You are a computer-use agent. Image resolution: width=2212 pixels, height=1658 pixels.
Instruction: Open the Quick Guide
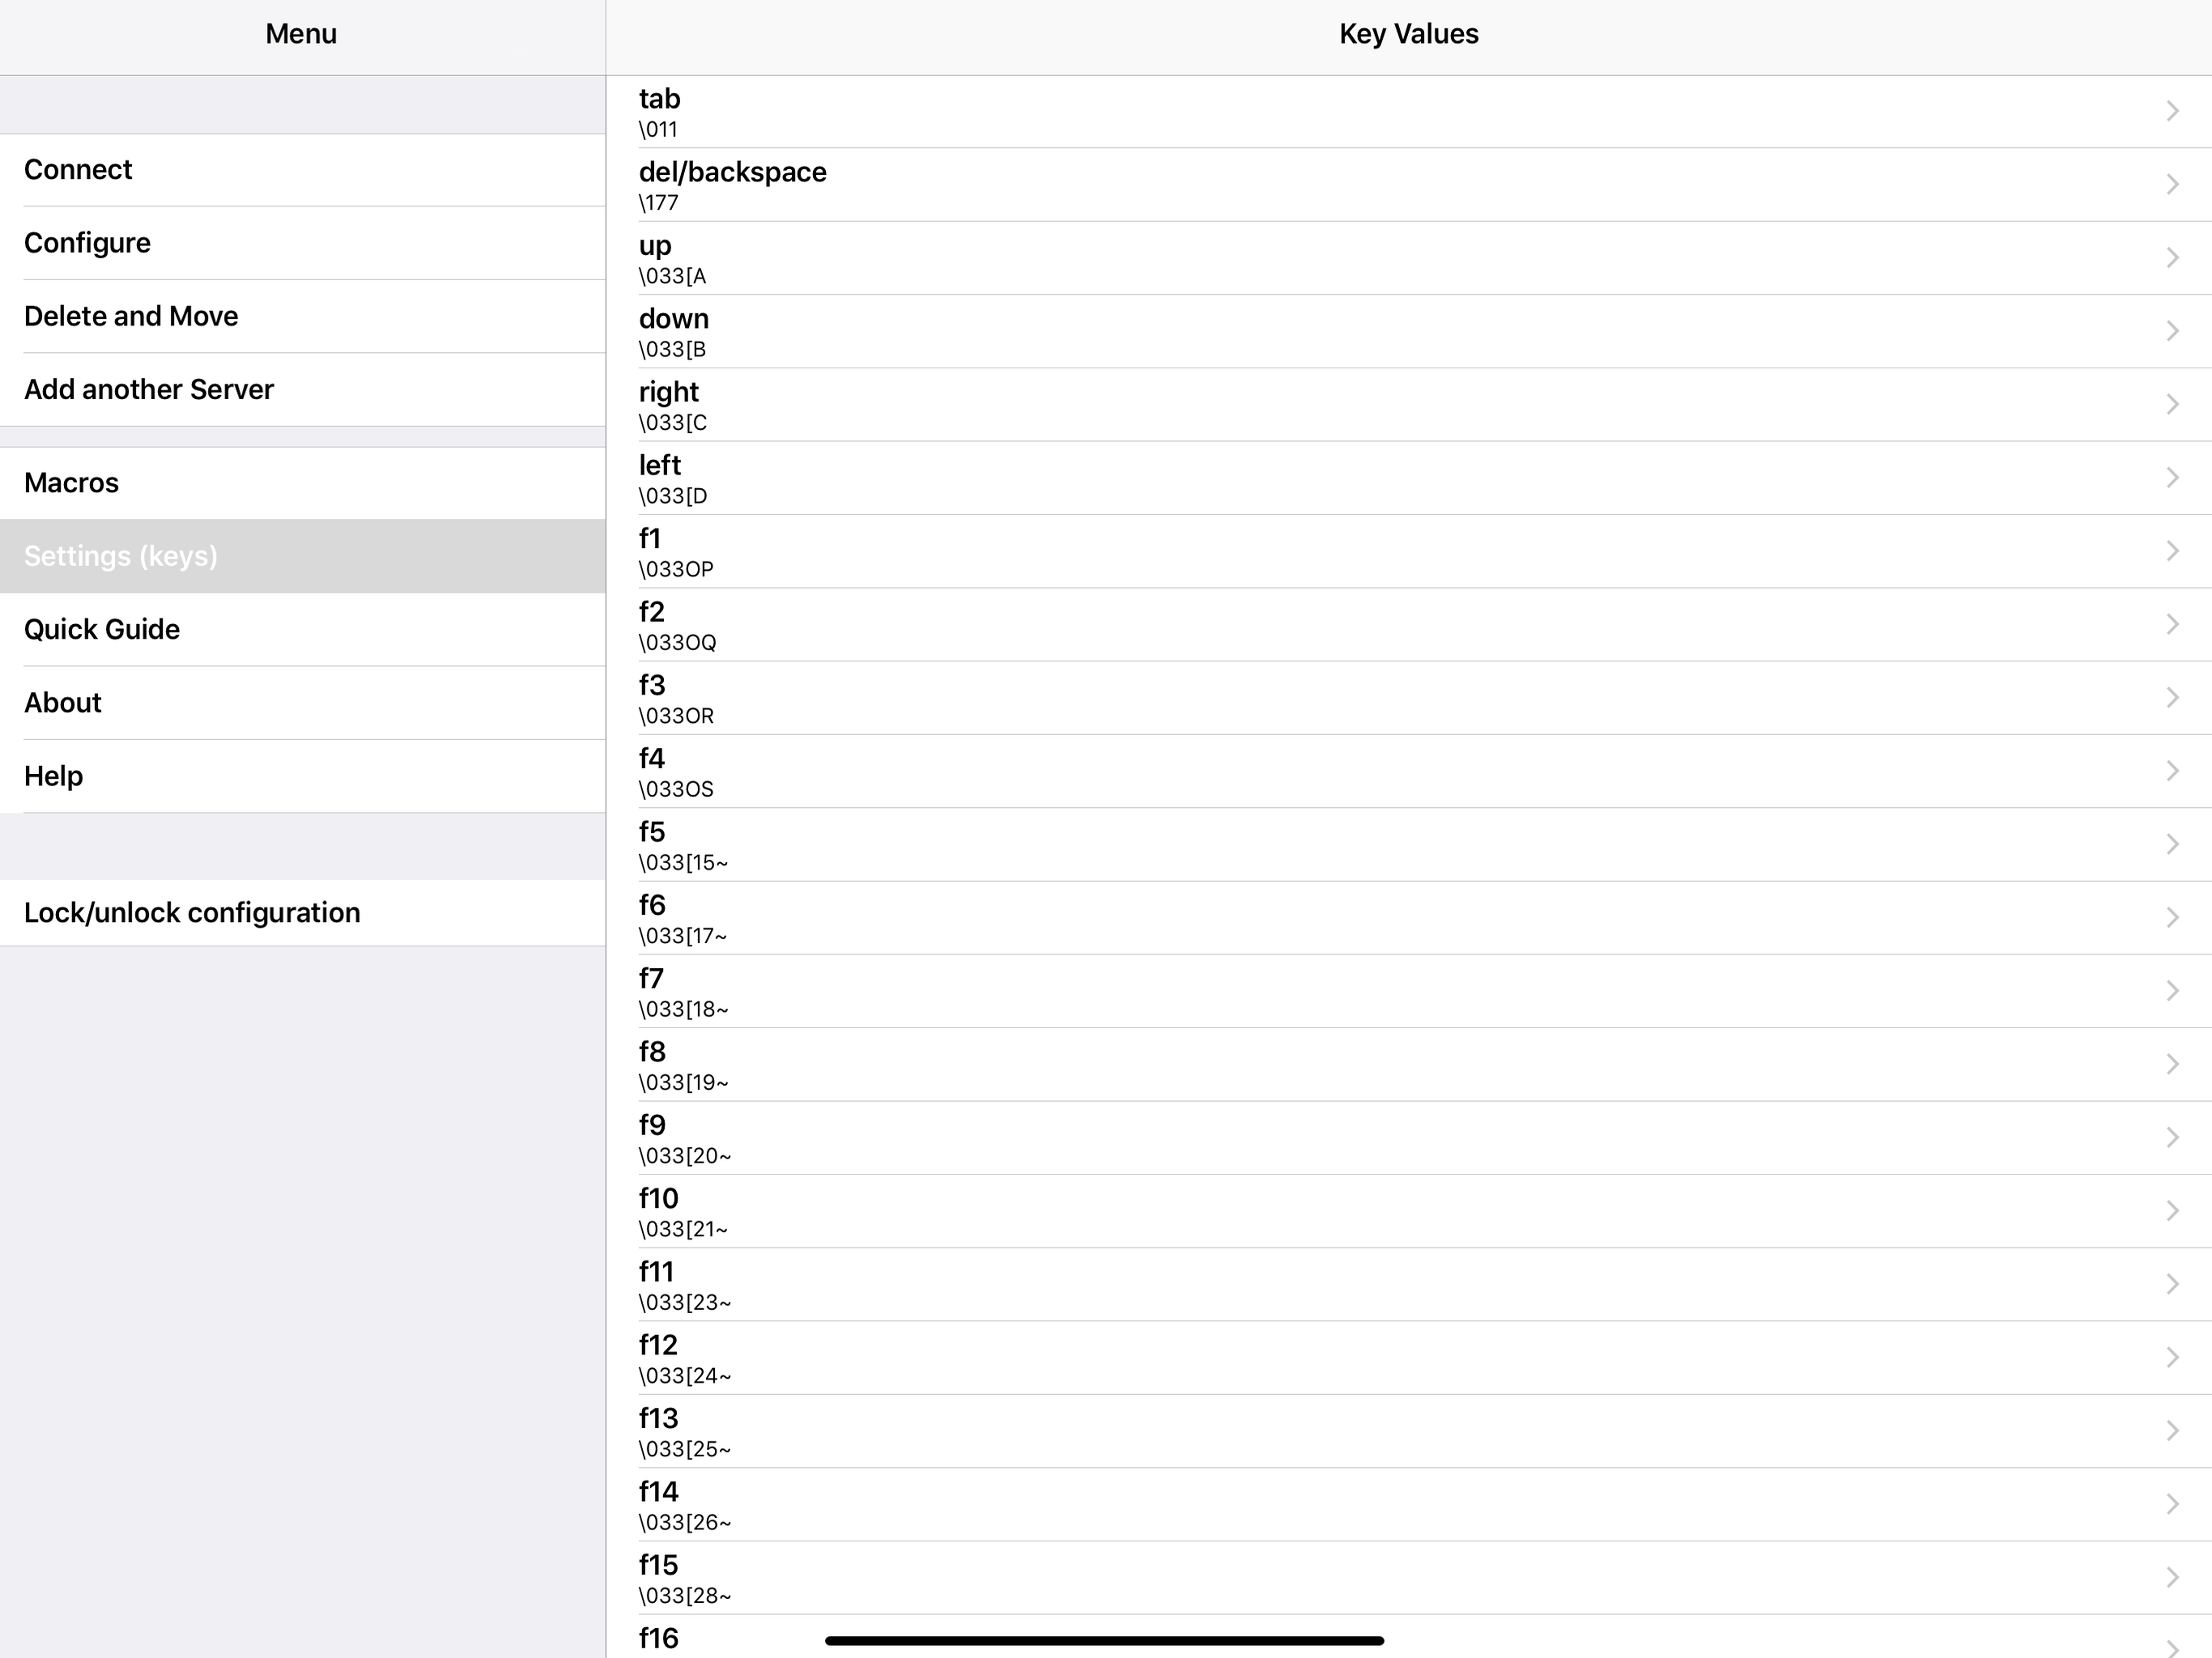[102, 629]
